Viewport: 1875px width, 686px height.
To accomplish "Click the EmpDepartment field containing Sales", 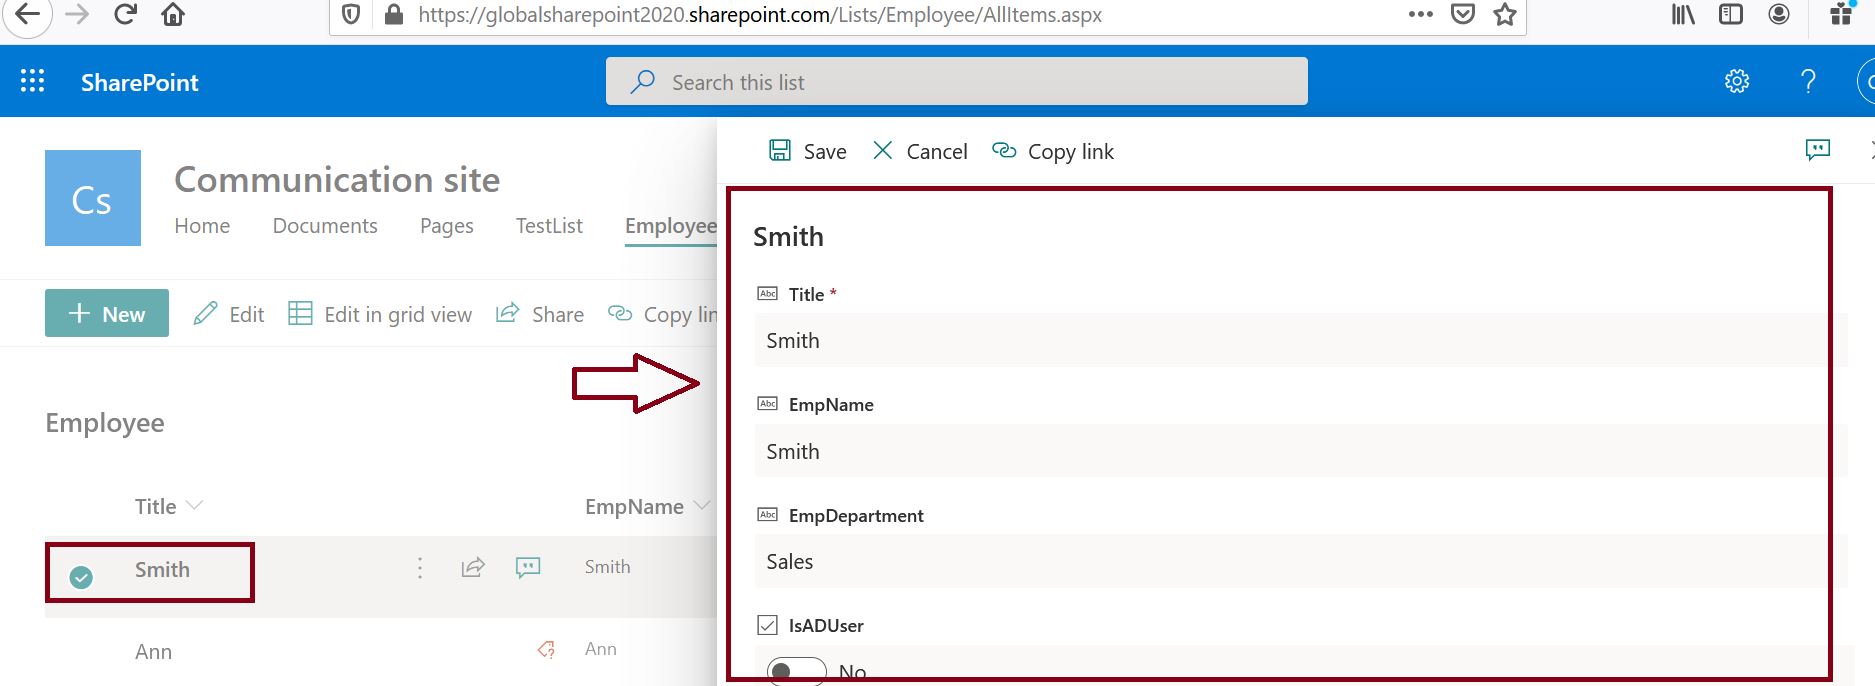I will (x=1301, y=561).
